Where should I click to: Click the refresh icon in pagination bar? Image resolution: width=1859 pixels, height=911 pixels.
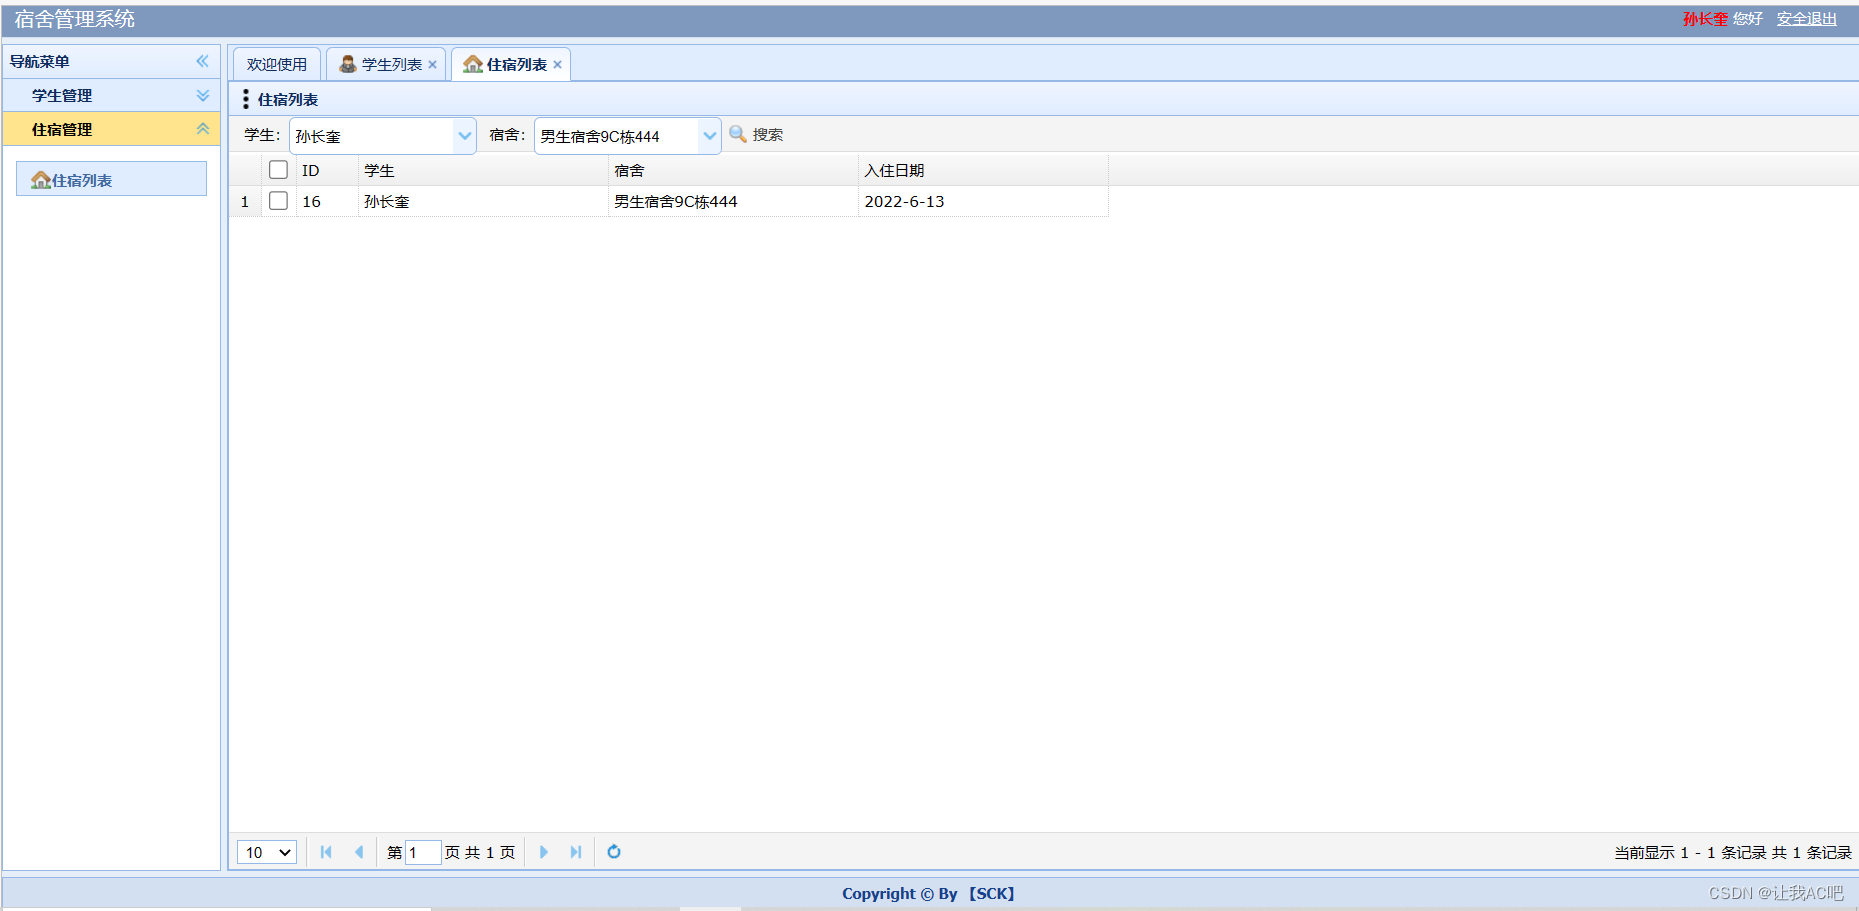614,852
